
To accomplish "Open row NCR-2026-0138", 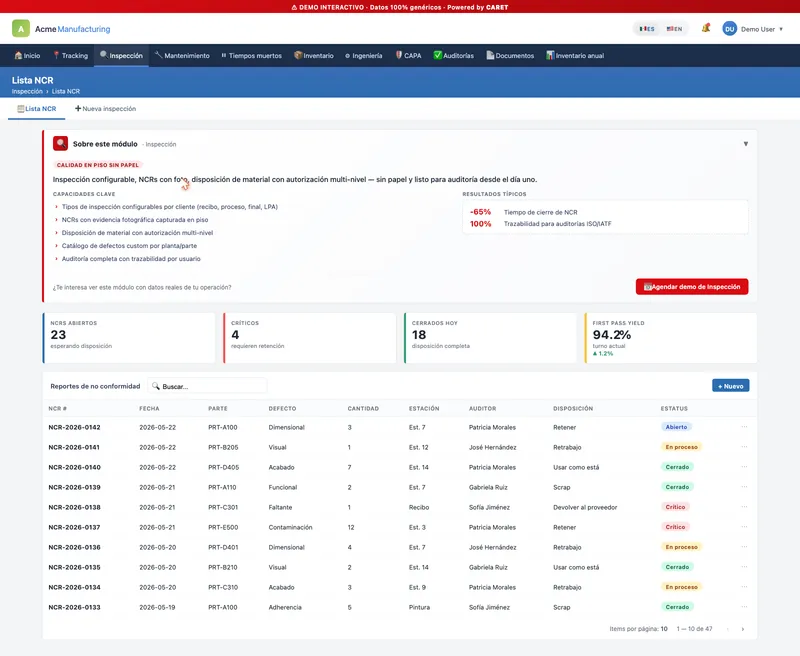I will pyautogui.click(x=399, y=507).
